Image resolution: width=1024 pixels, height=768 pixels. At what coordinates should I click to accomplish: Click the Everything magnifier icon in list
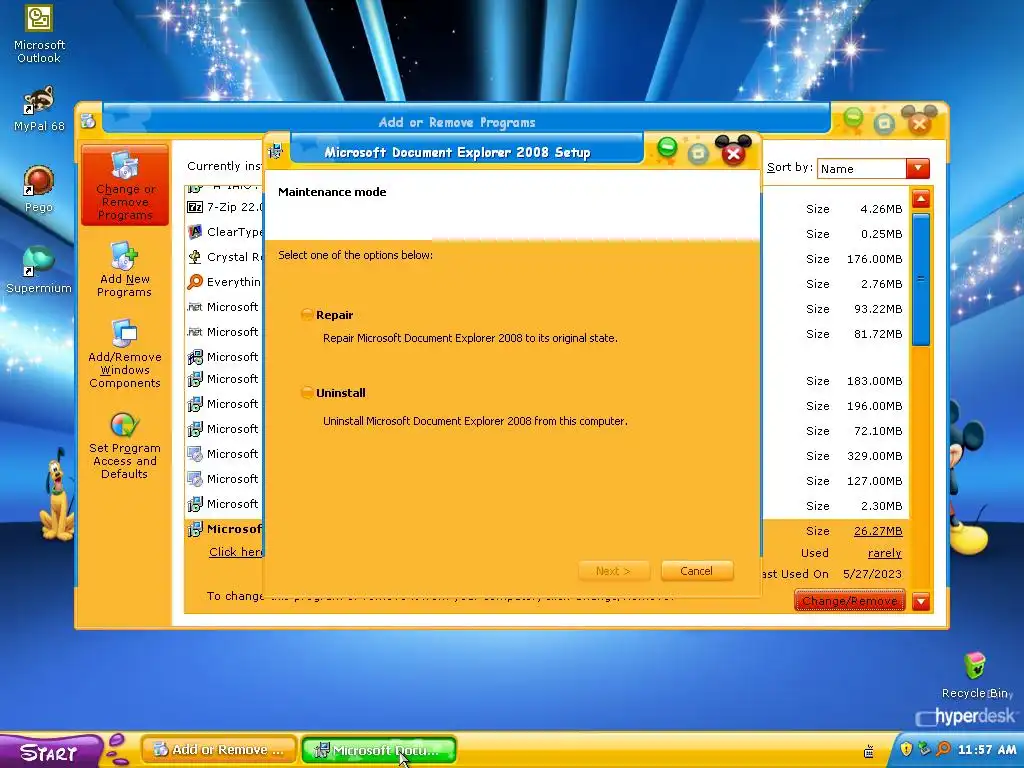[195, 281]
